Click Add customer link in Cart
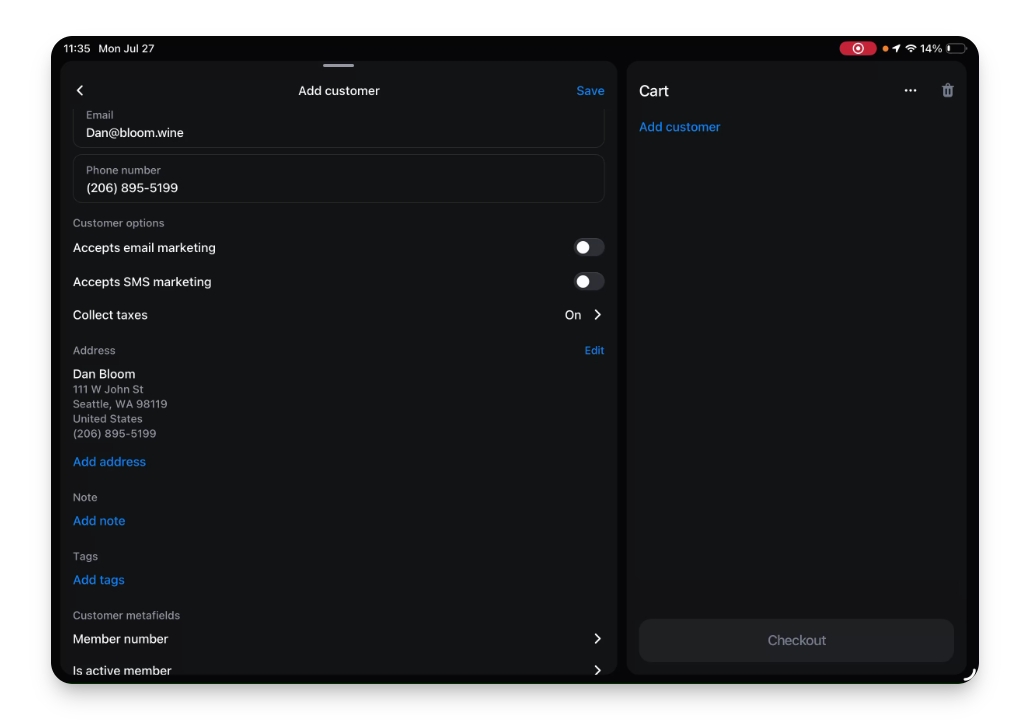This screenshot has height=720, width=1030. point(679,127)
